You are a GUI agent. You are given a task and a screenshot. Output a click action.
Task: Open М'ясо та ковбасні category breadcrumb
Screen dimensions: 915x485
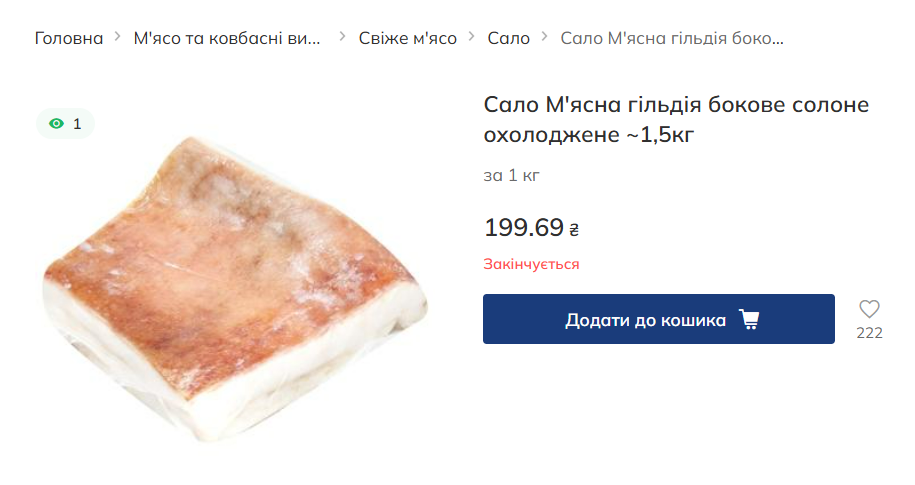click(x=228, y=38)
